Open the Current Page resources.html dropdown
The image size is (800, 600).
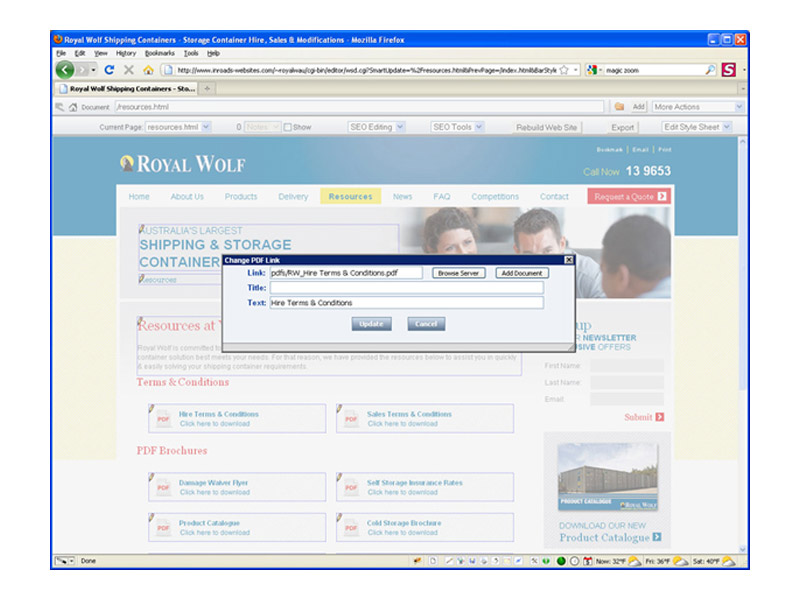tap(178, 127)
